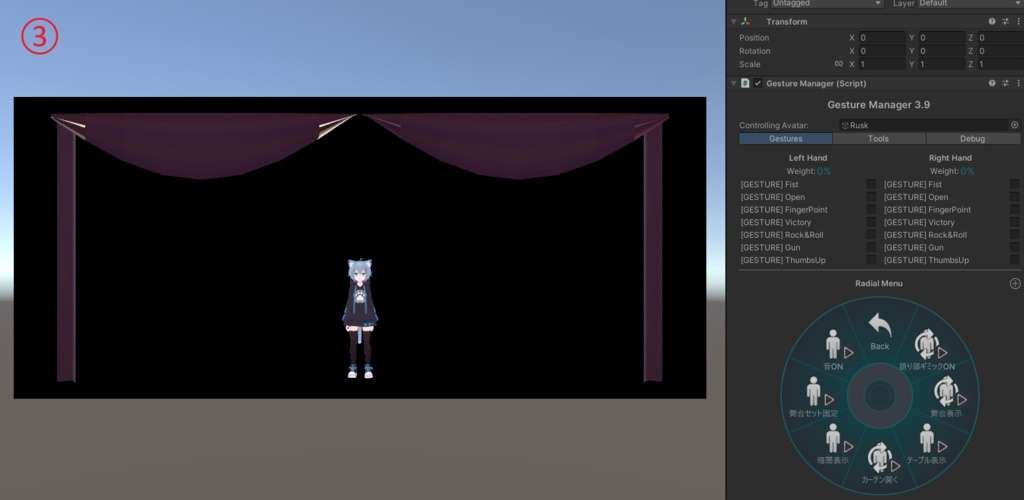
Task: Check the Left Hand Rock&Roll gesture
Action: tap(871, 235)
